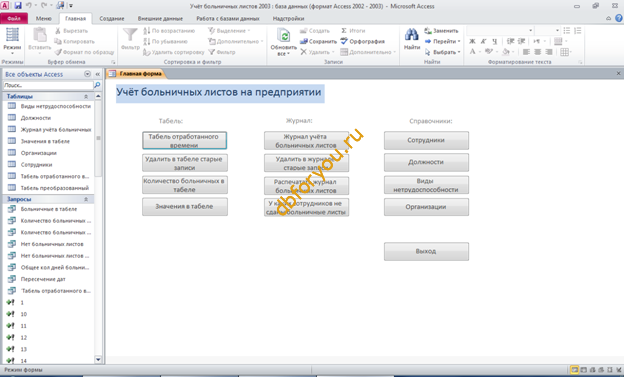The height and width of the screenshot is (377, 624).
Task: Collapse navigation pane with double-chevron button
Action: tap(97, 74)
